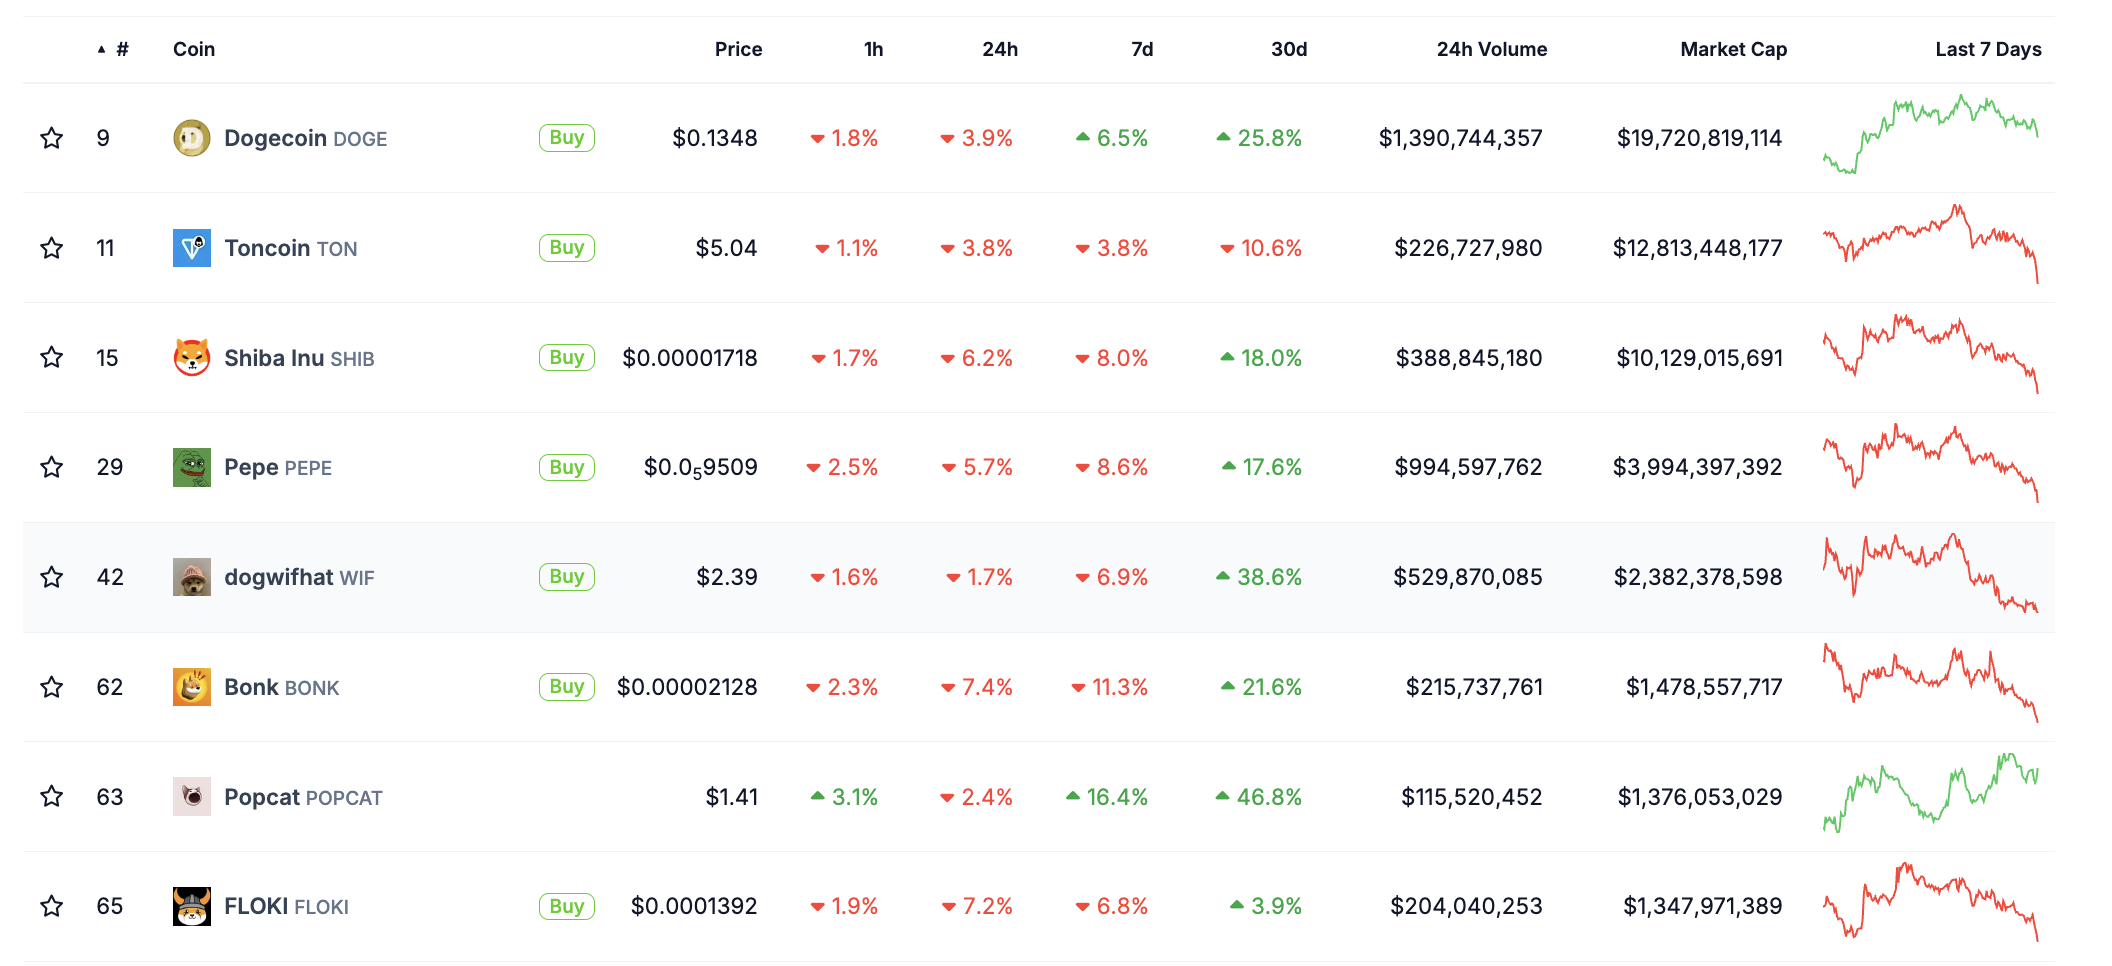This screenshot has width=2112, height=966.
Task: Click Buy in the Shiba Inu row
Action: click(567, 358)
